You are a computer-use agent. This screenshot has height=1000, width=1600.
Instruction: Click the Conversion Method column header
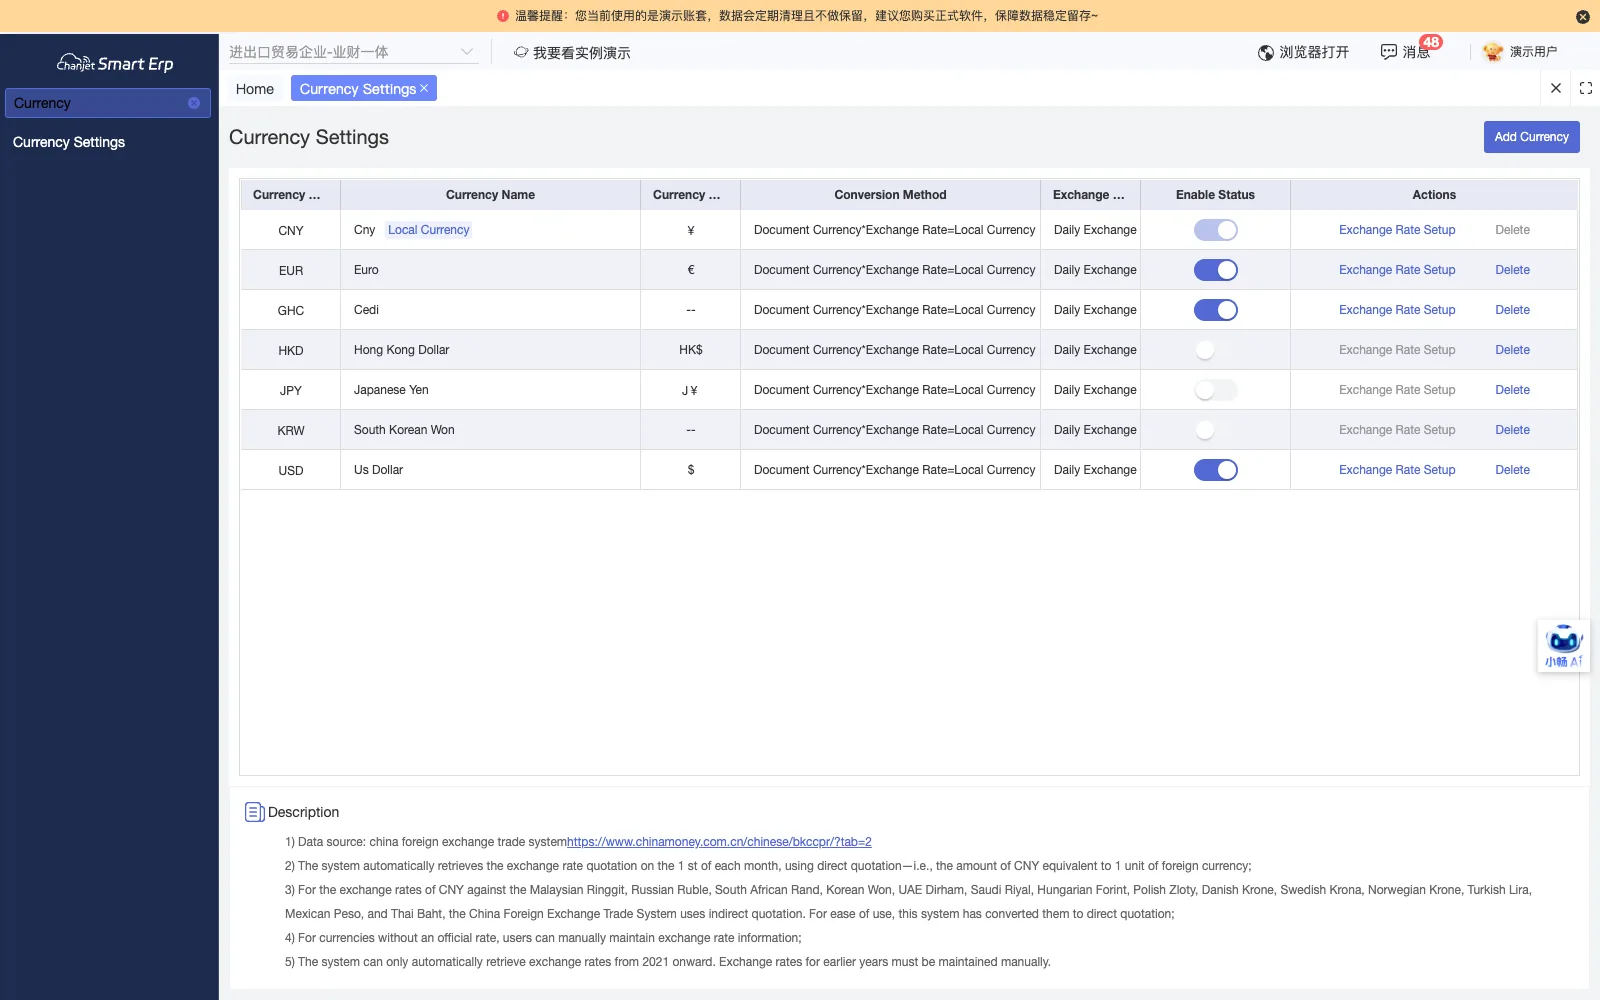pyautogui.click(x=890, y=195)
